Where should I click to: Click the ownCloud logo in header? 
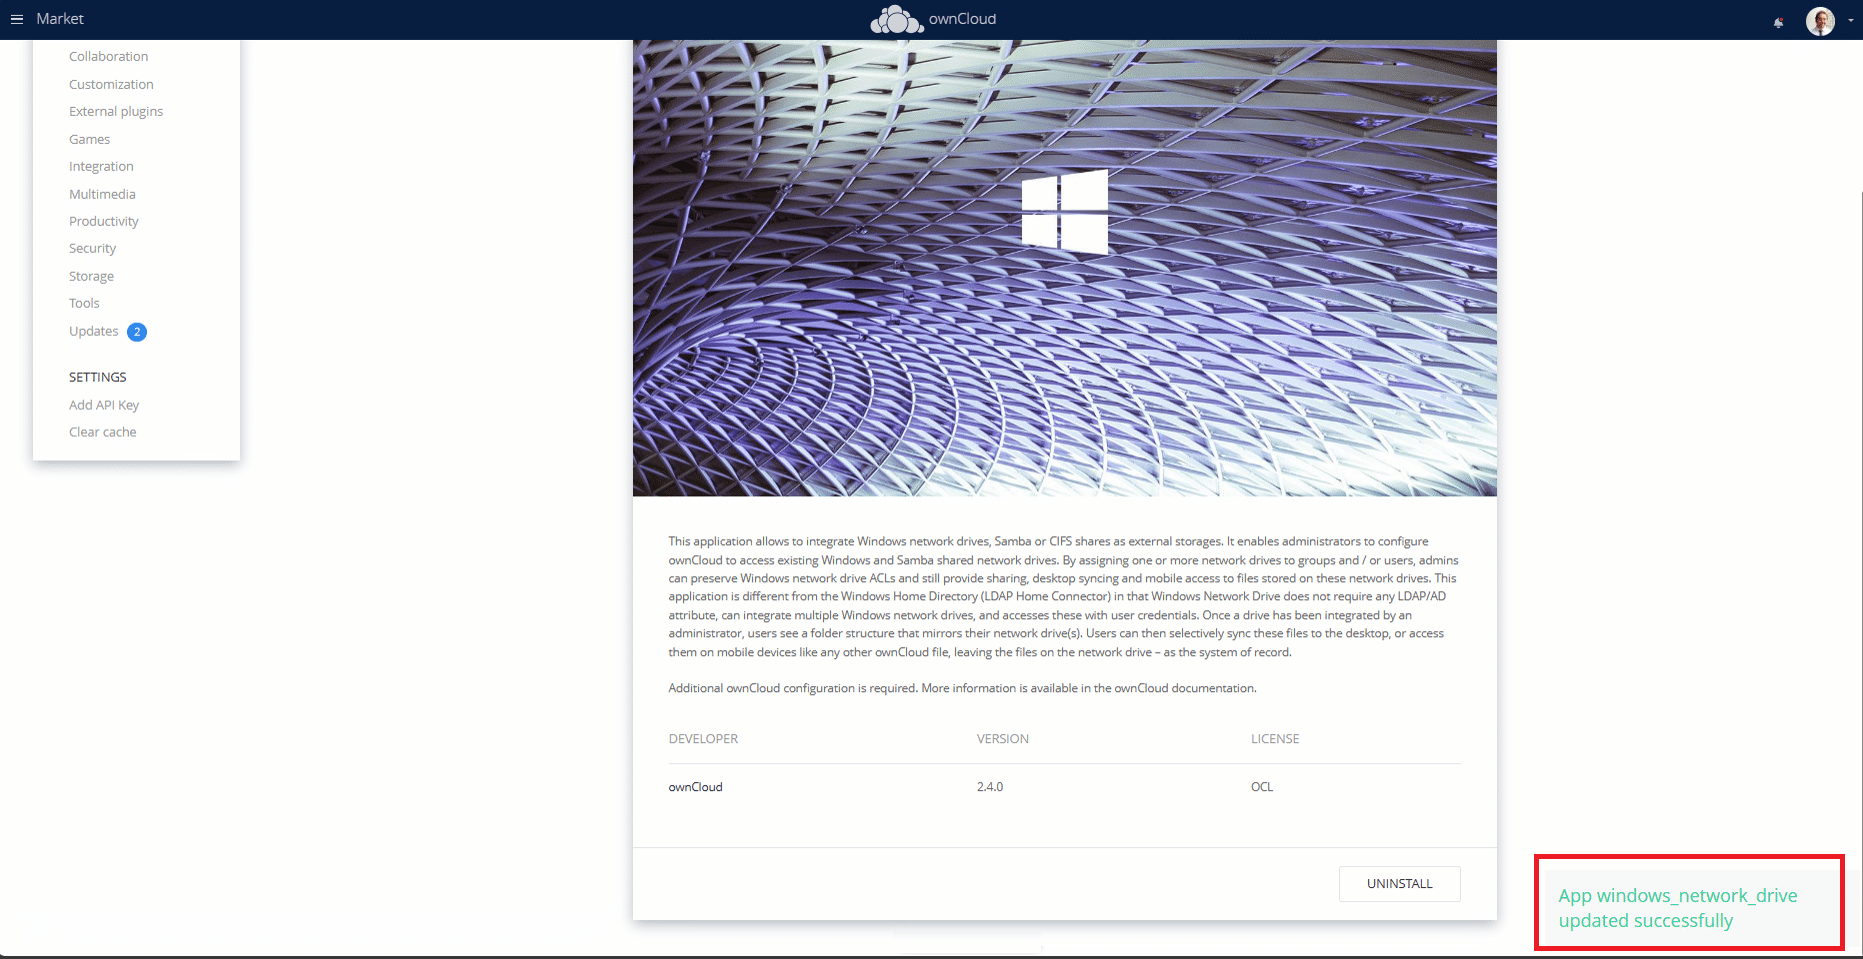point(933,19)
